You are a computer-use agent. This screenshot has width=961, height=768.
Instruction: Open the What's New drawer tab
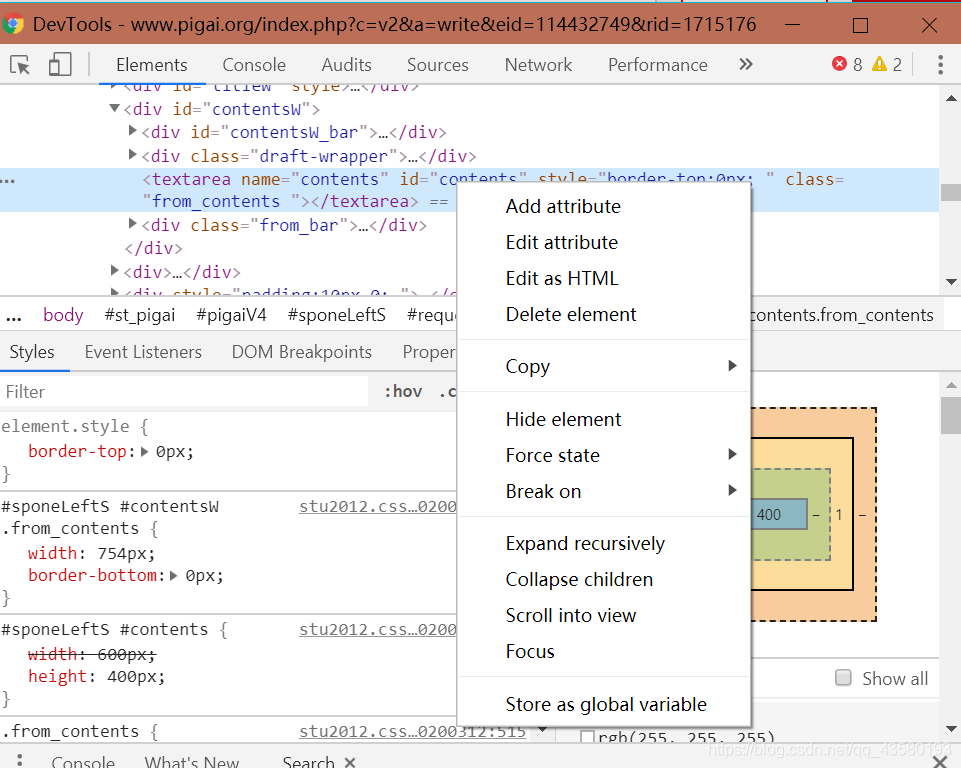pos(191,762)
